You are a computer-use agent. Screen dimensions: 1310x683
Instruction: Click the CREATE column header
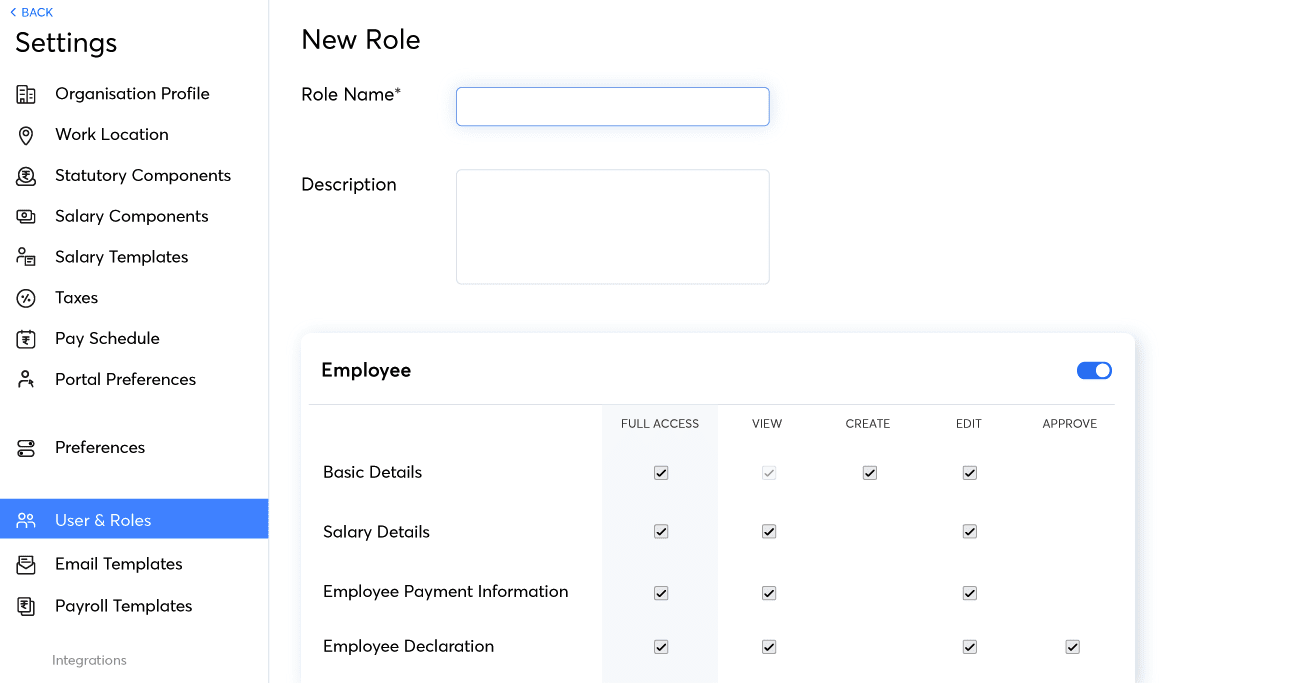pos(868,424)
